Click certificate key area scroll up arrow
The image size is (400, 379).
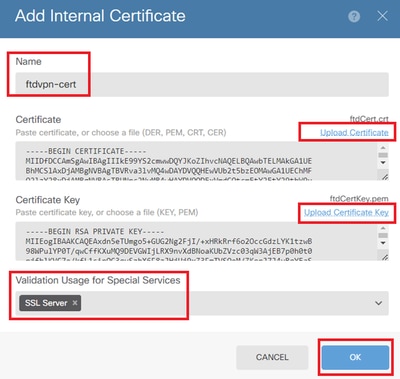(x=383, y=228)
